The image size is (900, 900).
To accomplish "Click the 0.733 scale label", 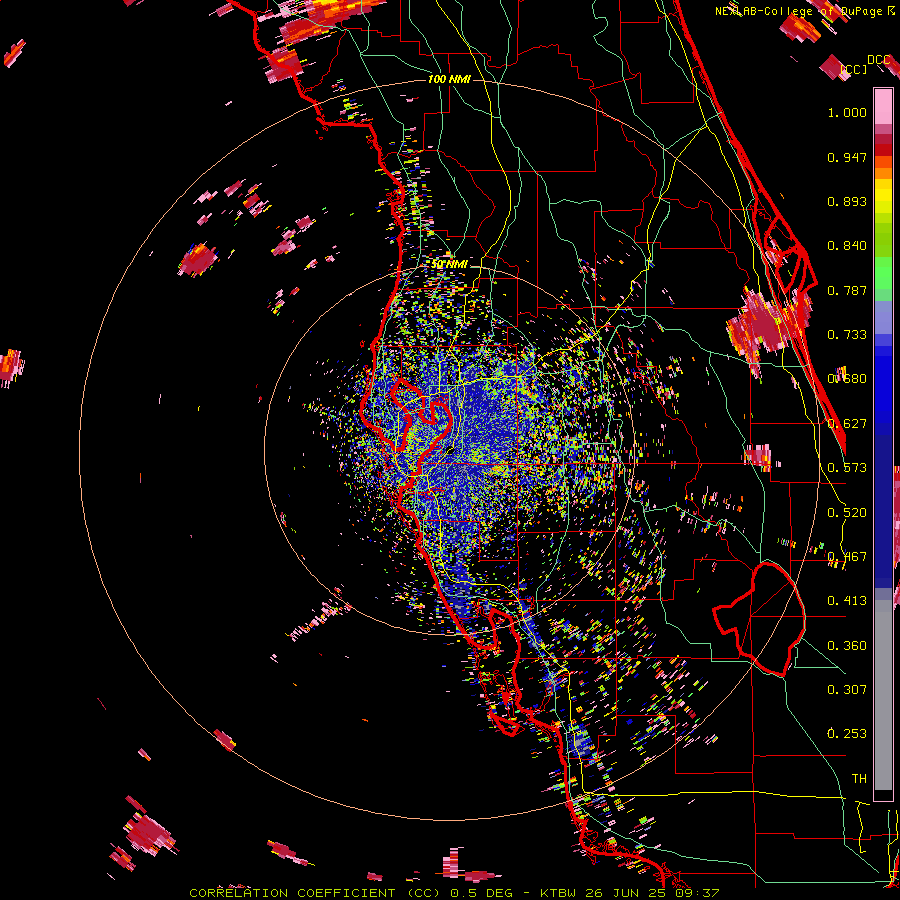I will pos(847,335).
